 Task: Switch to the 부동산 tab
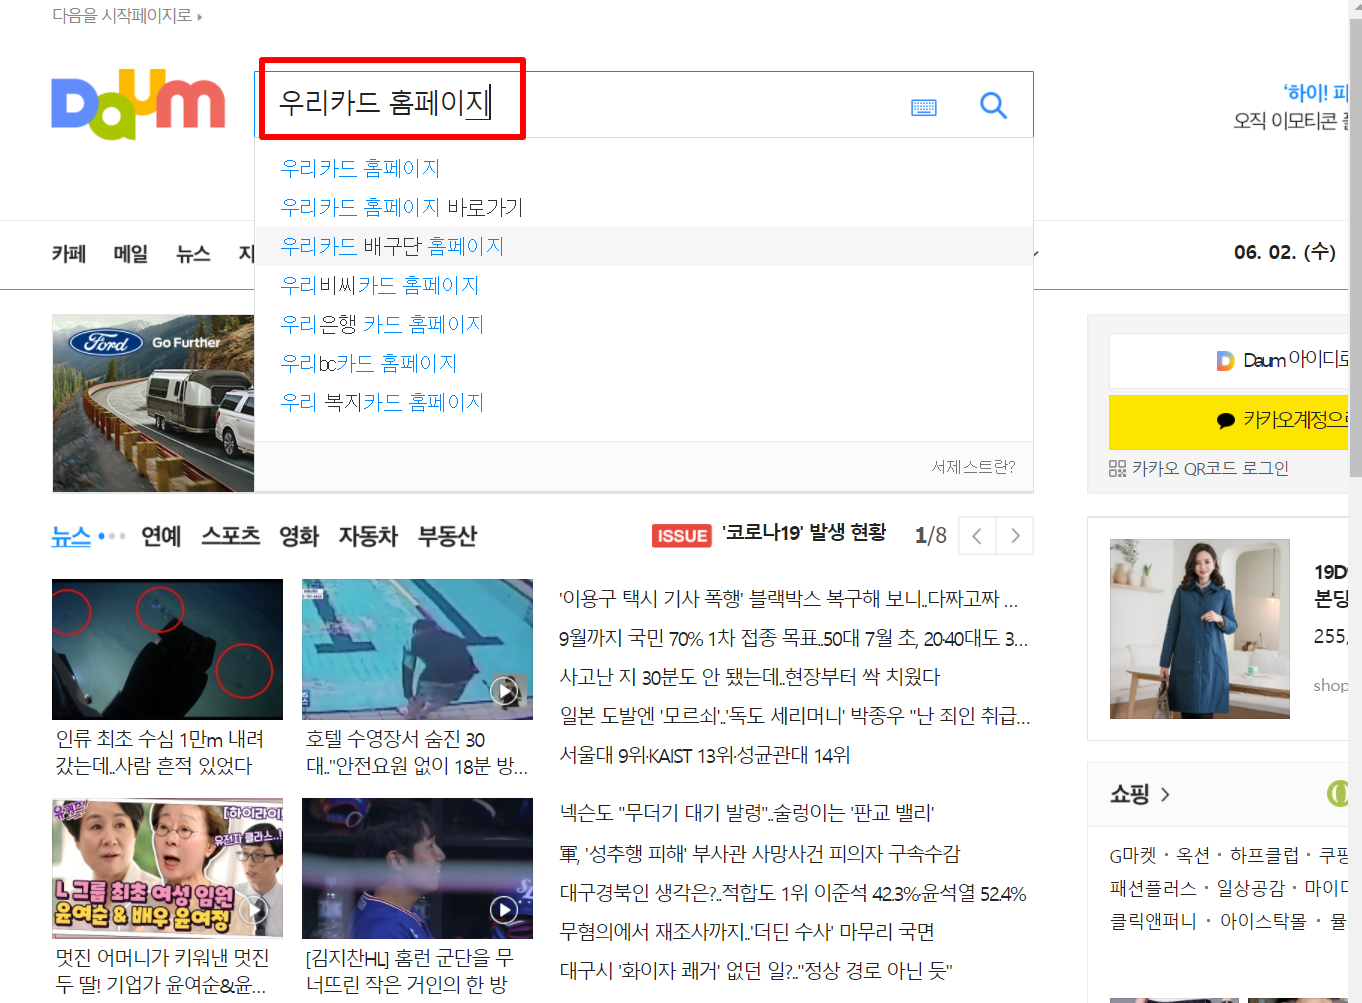[x=447, y=536]
